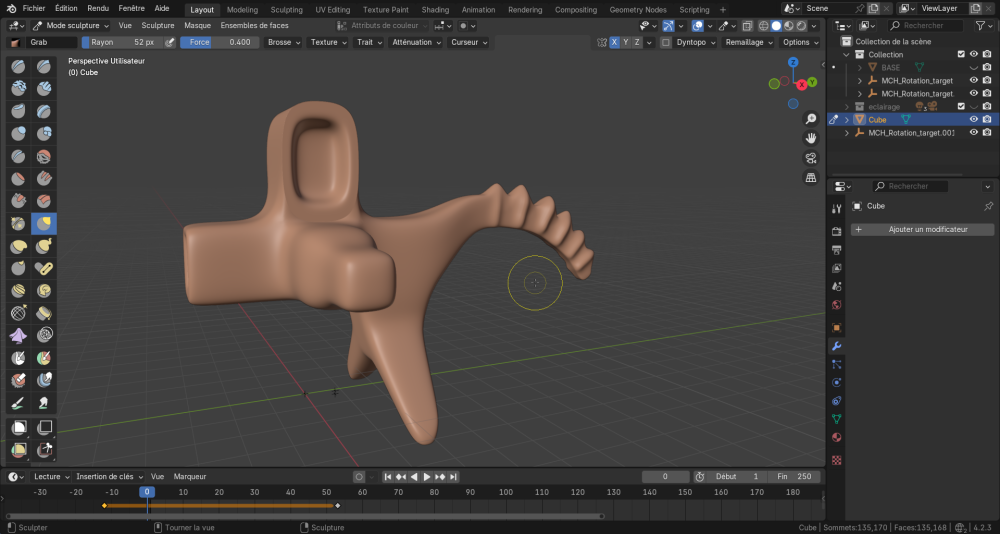This screenshot has width=1000, height=534.
Task: Uncheck the Collection exclude checkbox
Action: pyautogui.click(x=961, y=55)
